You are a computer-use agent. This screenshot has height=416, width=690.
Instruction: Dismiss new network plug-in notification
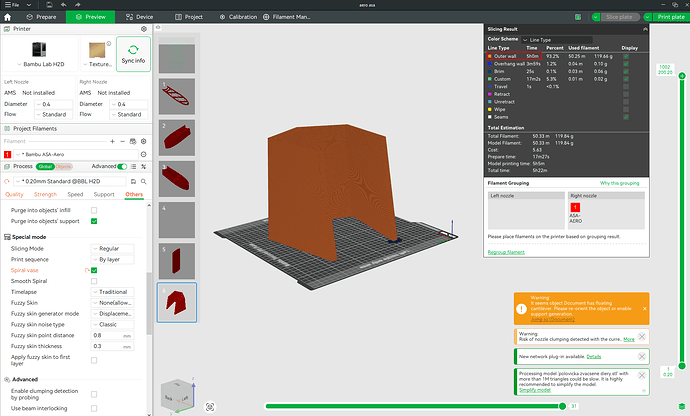pos(642,357)
